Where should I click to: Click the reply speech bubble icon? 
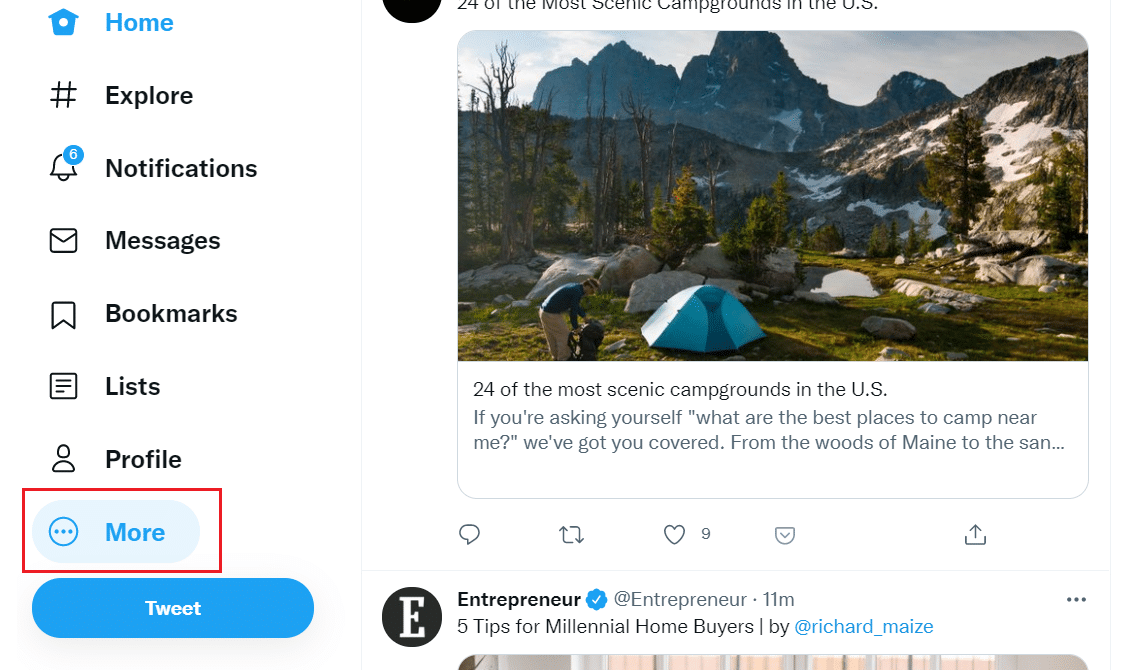(x=469, y=535)
